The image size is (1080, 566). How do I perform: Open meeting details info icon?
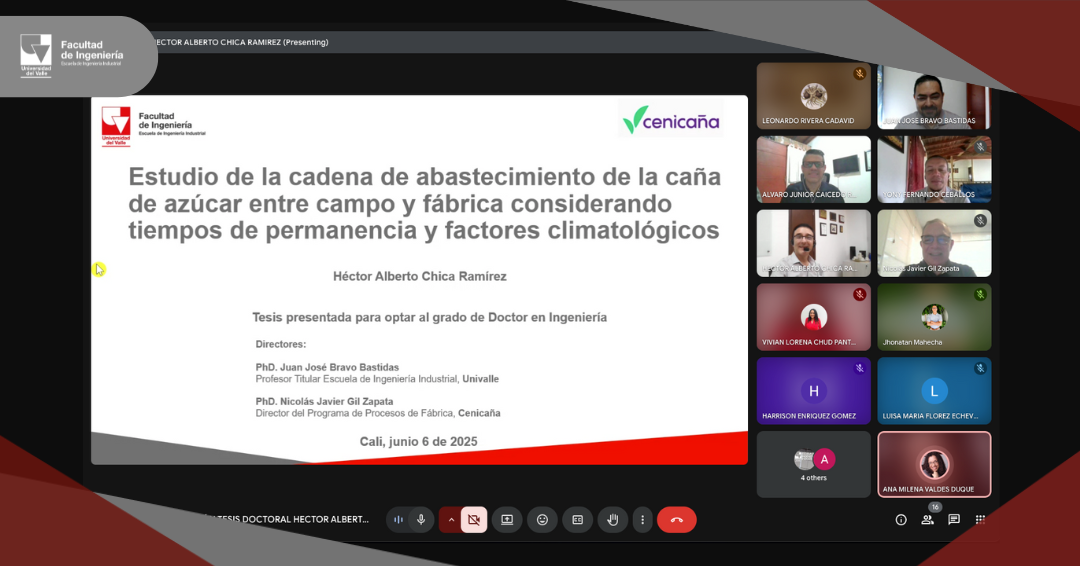(901, 520)
